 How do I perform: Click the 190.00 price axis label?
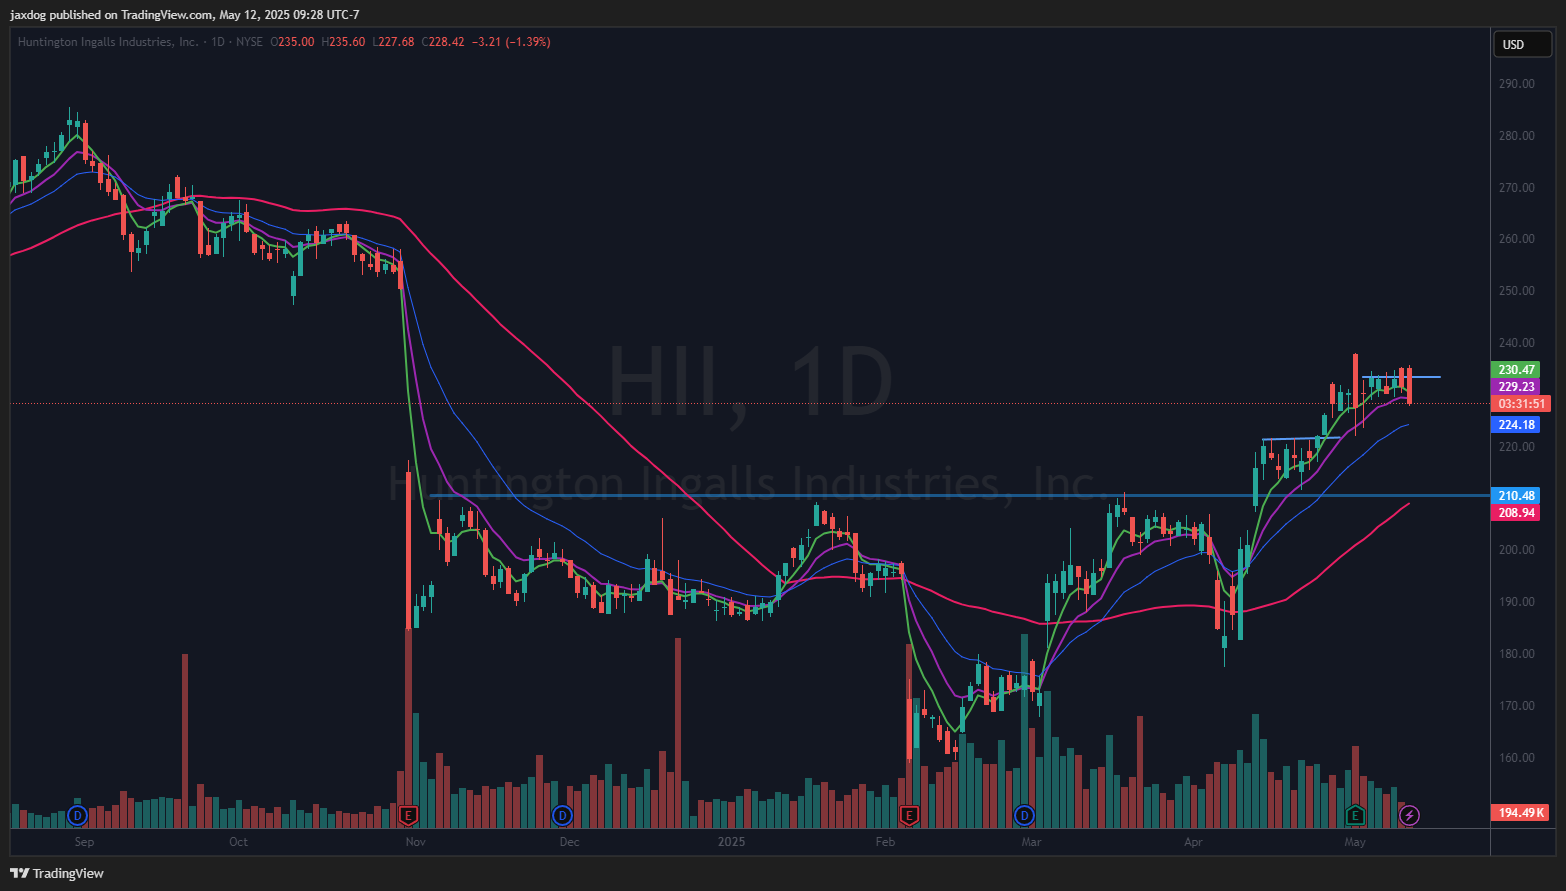coord(1516,602)
